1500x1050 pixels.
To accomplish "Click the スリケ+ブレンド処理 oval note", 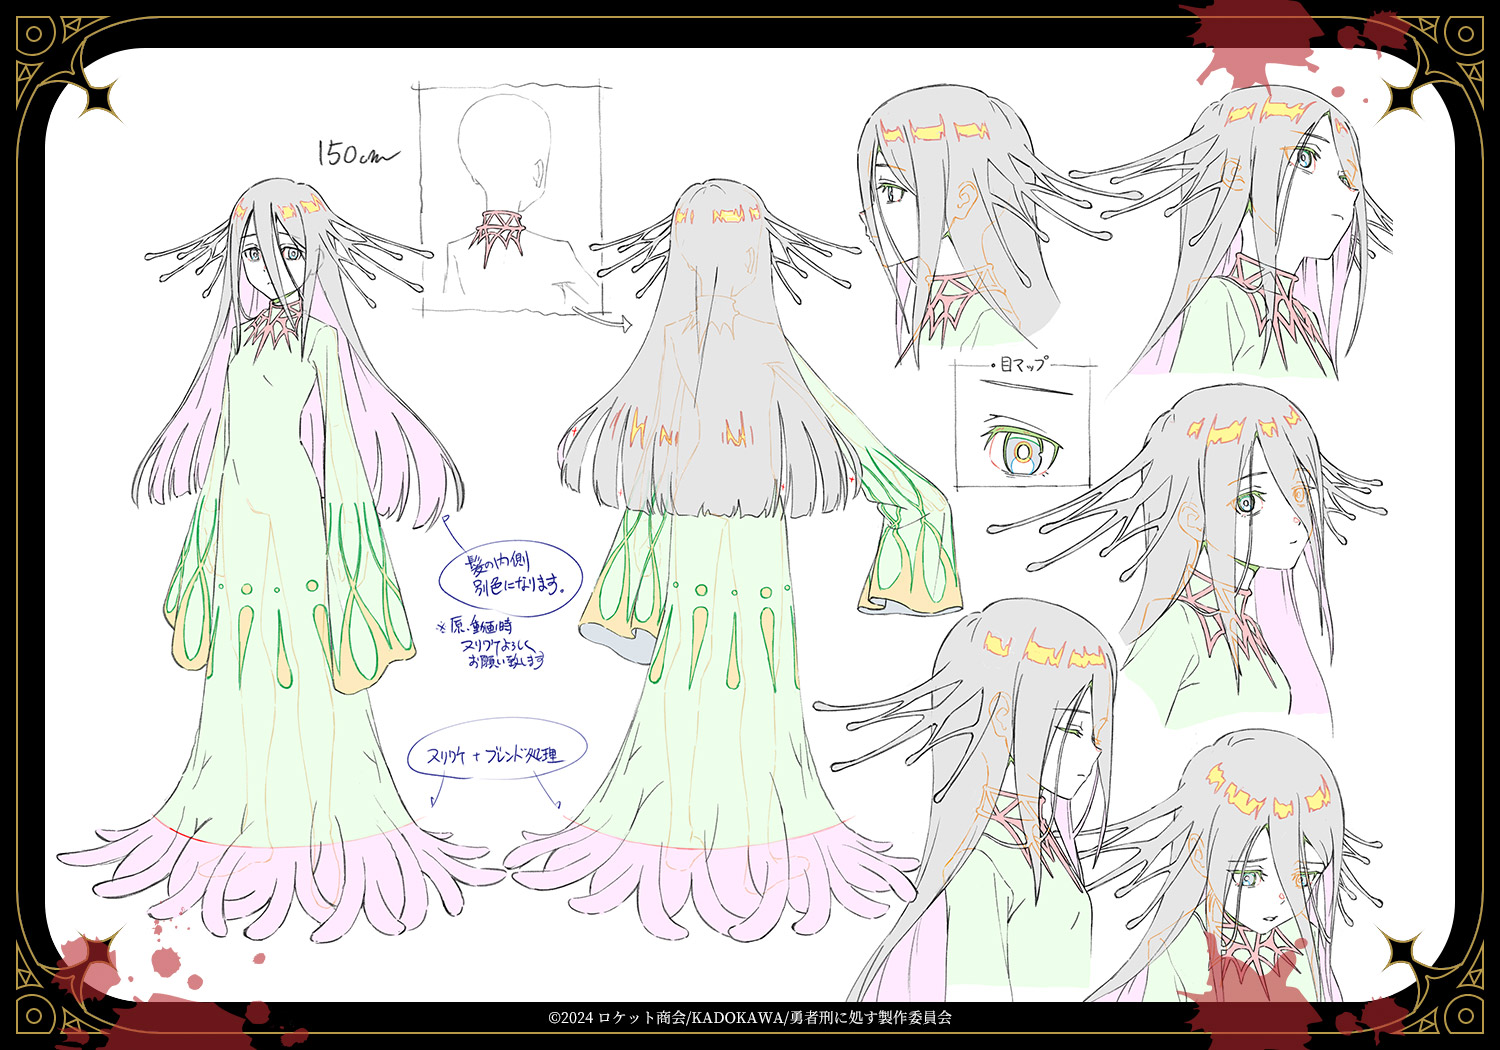I will pyautogui.click(x=496, y=755).
